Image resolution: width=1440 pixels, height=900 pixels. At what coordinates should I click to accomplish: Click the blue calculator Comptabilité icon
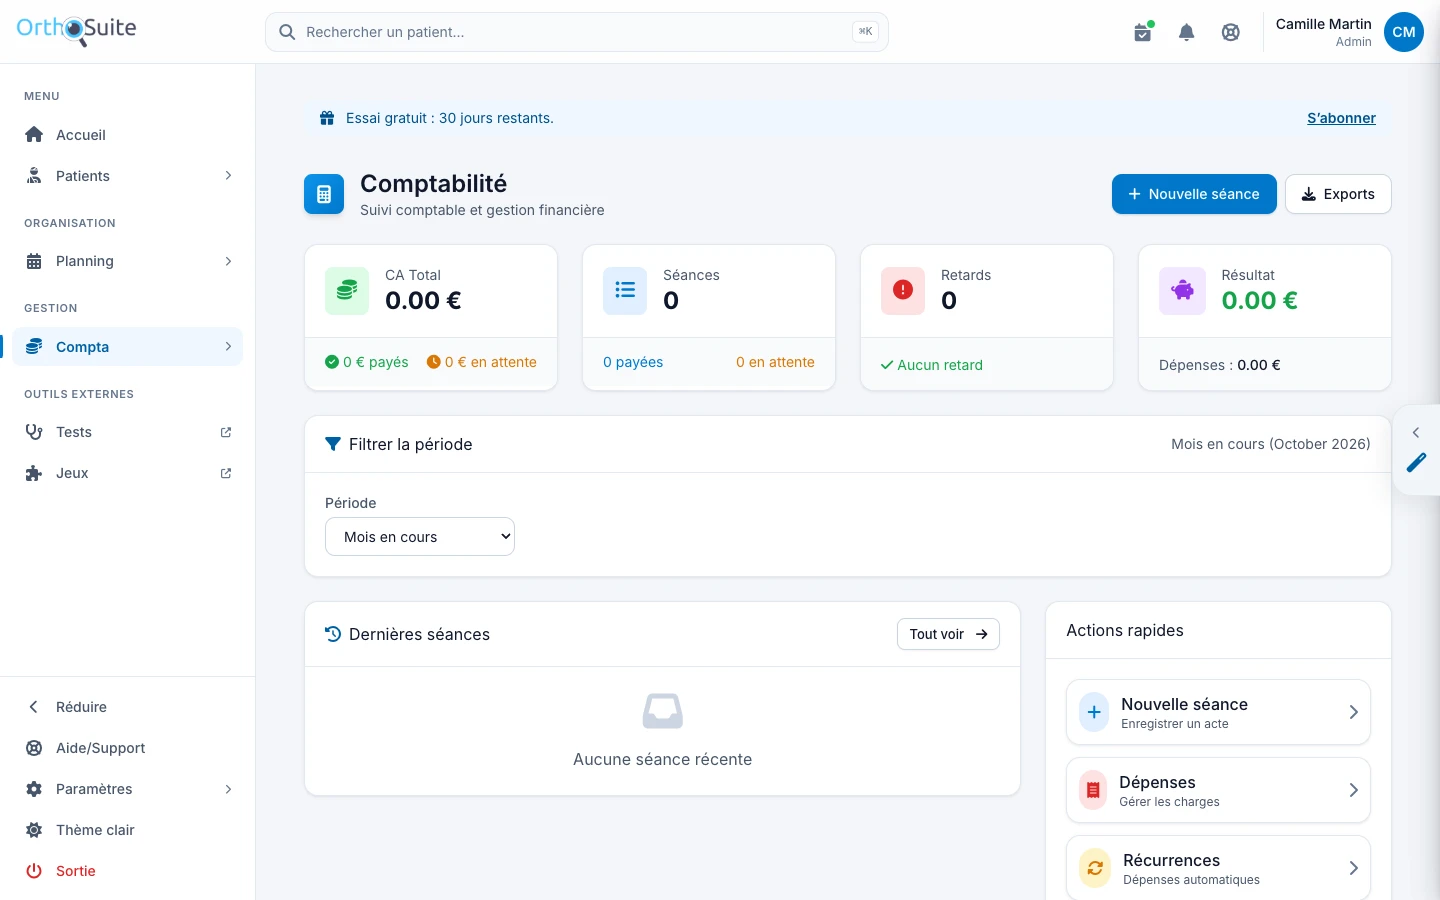pos(324,194)
